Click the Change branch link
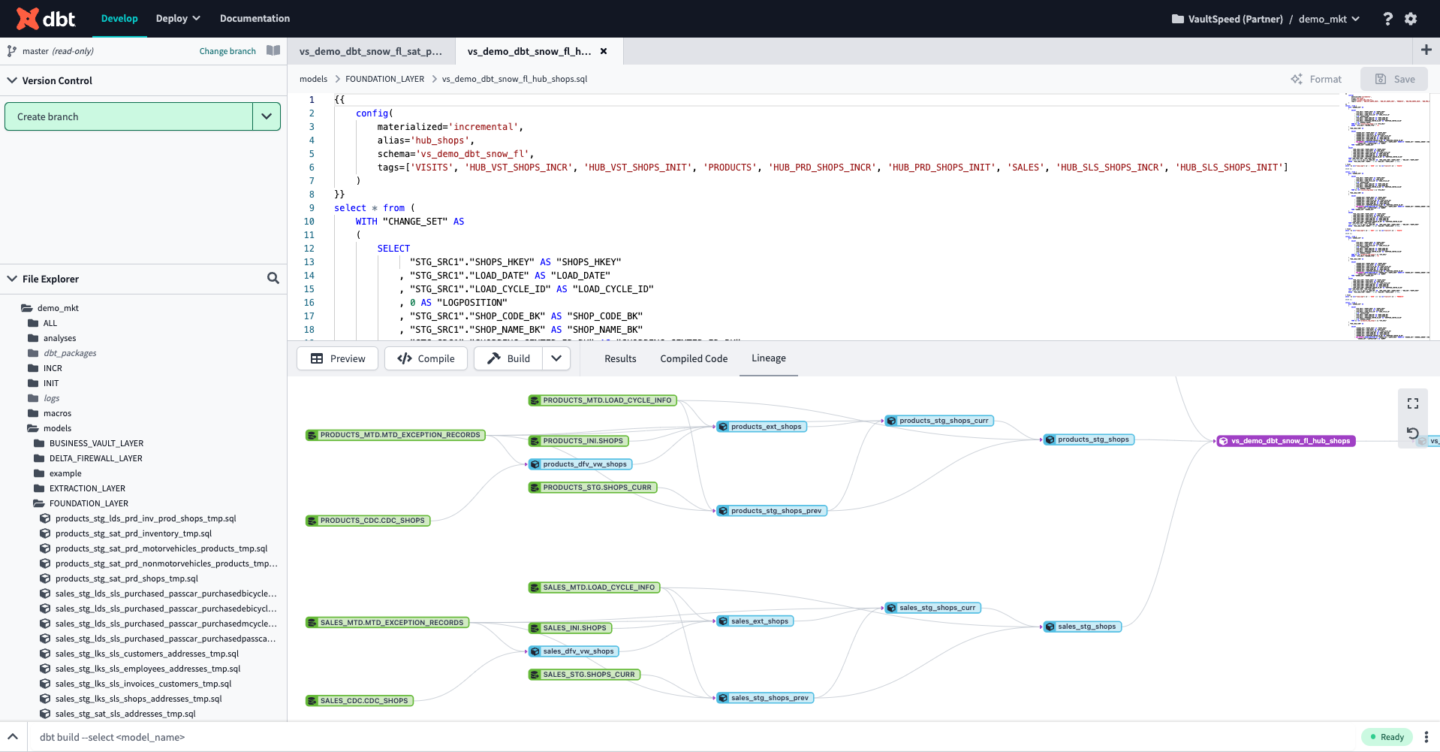1440x752 pixels. coord(227,51)
